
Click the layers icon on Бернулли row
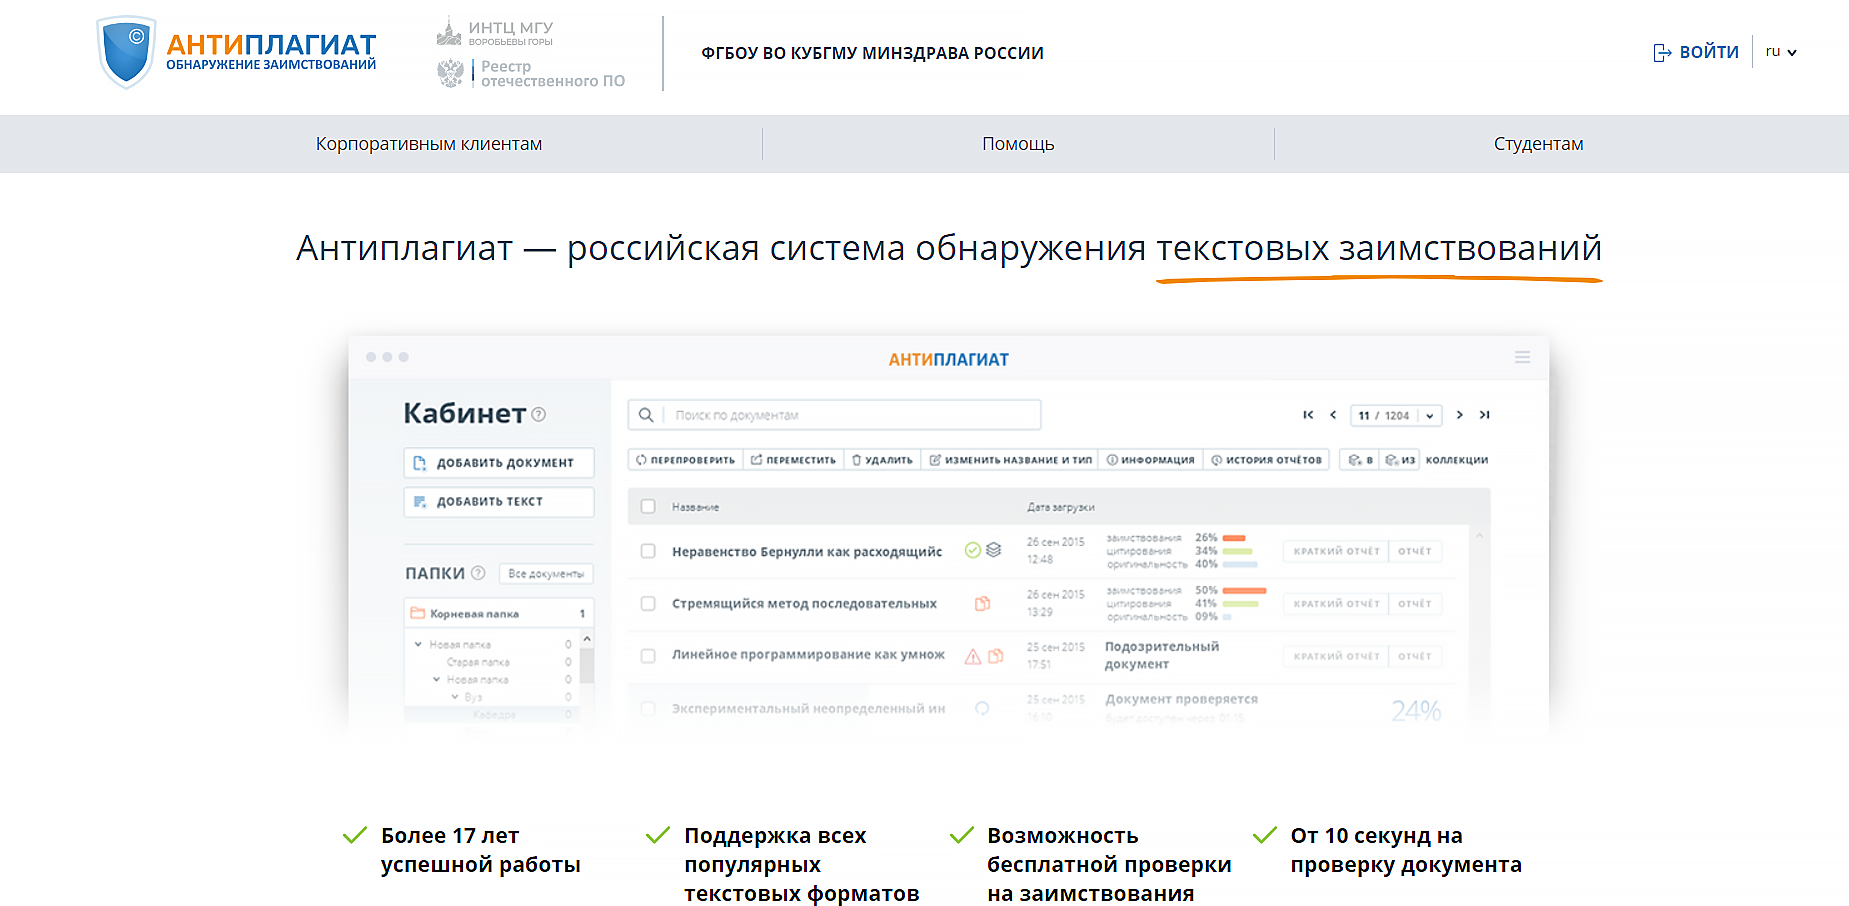pos(994,550)
